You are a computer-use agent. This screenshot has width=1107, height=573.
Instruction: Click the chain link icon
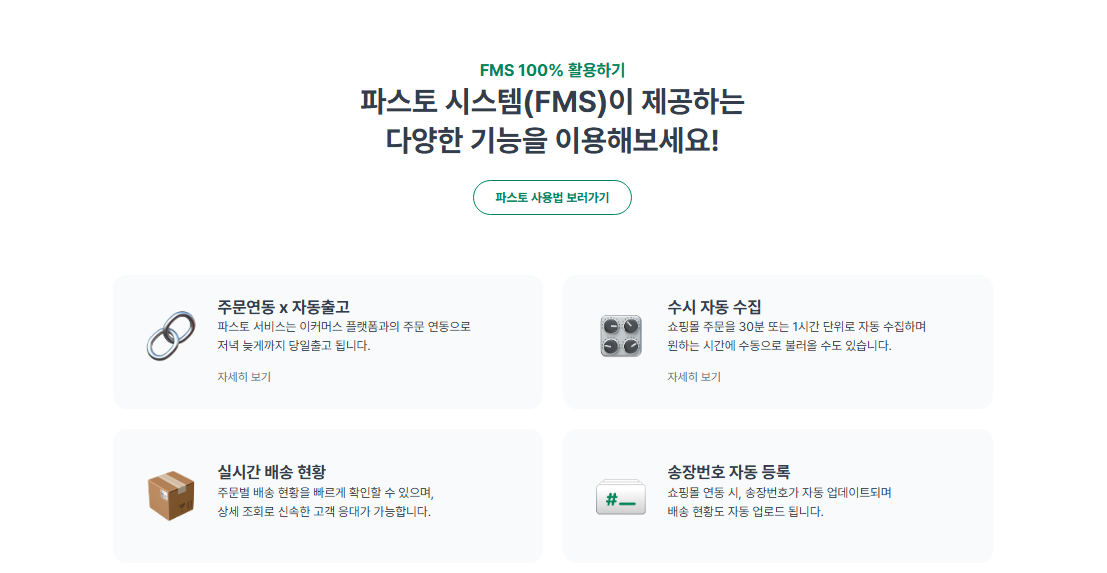(172, 335)
